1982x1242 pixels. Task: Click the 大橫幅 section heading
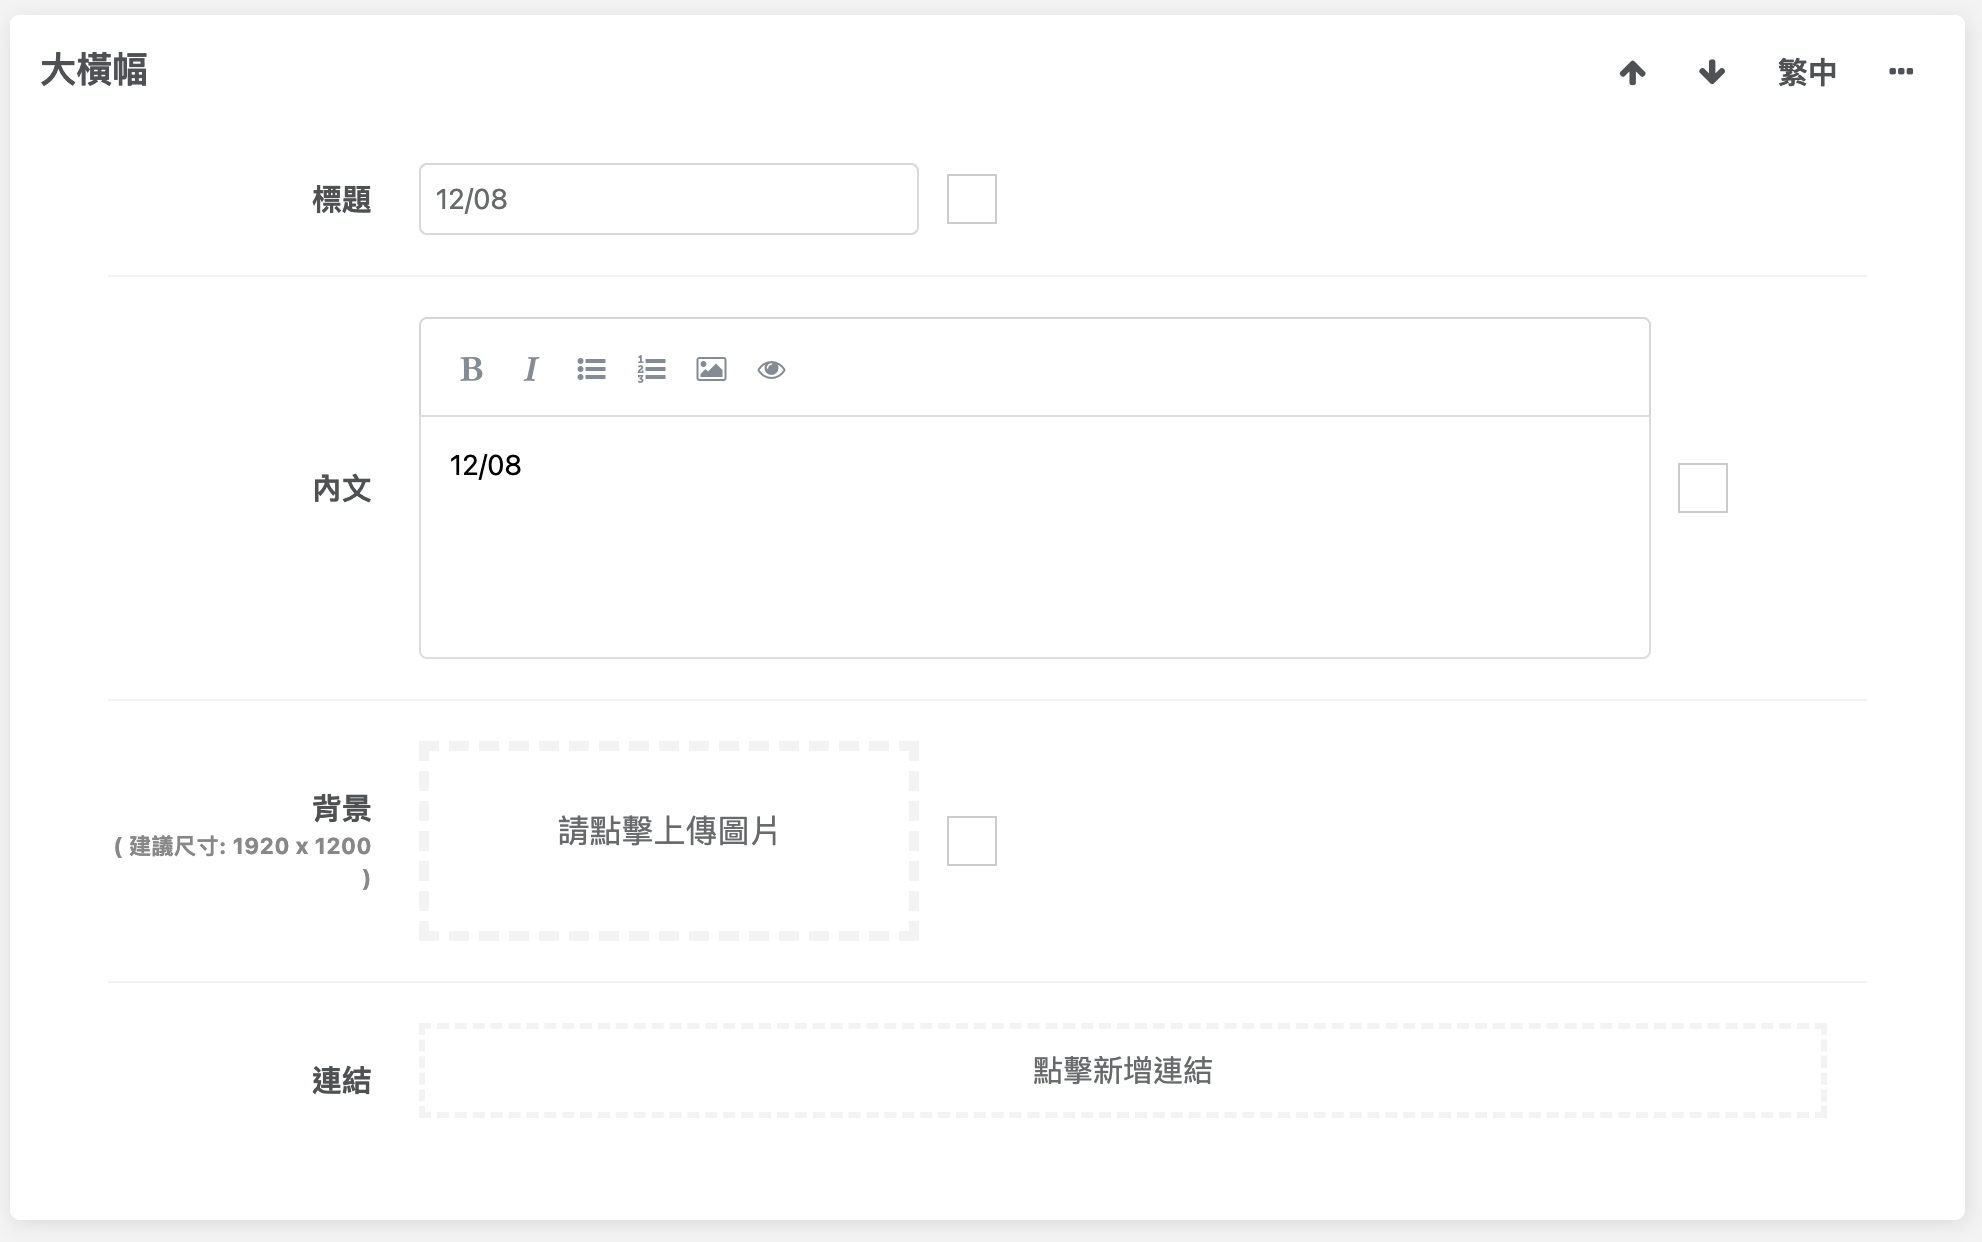(x=94, y=70)
